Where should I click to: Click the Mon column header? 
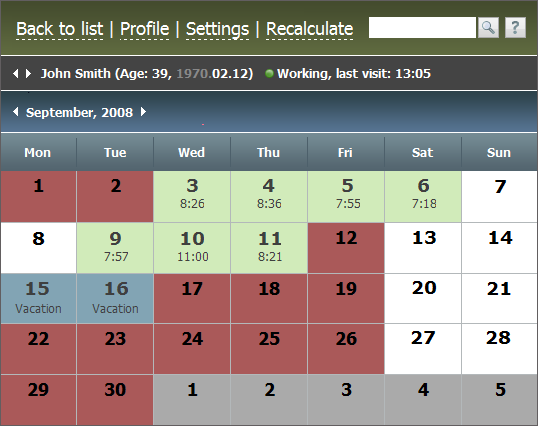tap(38, 152)
